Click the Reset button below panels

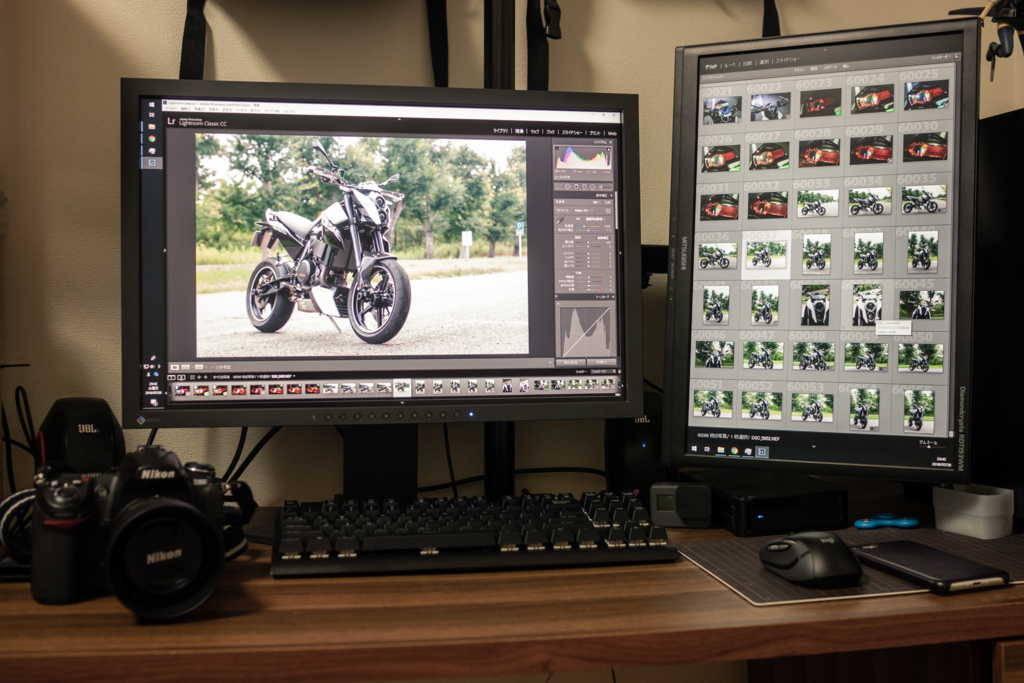tap(601, 362)
